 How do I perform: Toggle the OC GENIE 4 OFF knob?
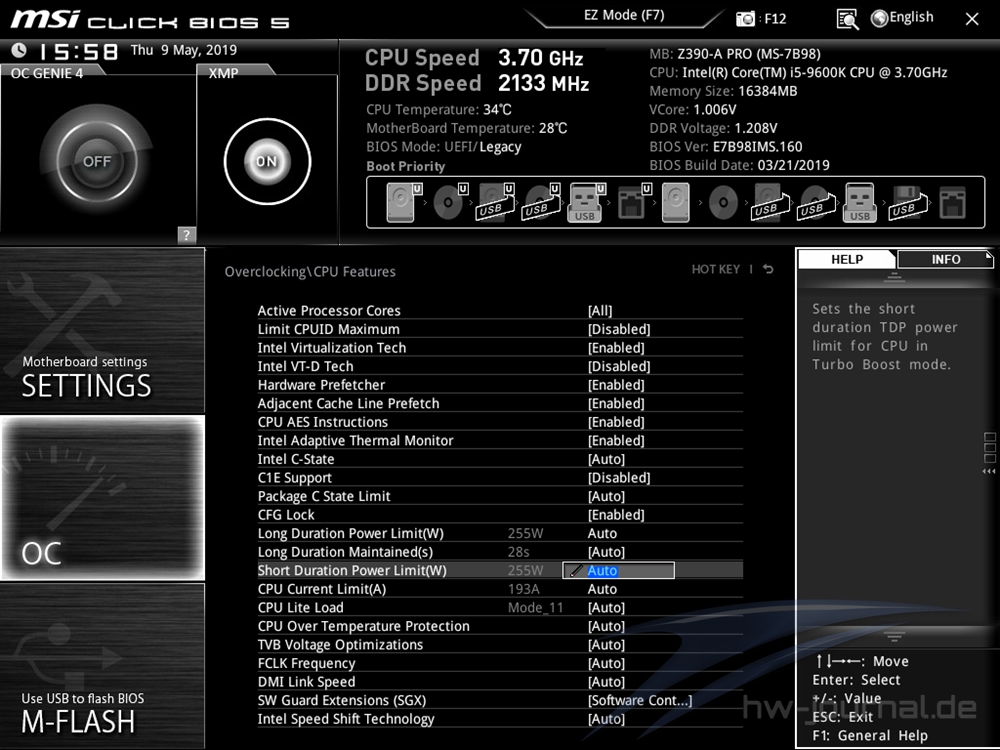(x=97, y=161)
